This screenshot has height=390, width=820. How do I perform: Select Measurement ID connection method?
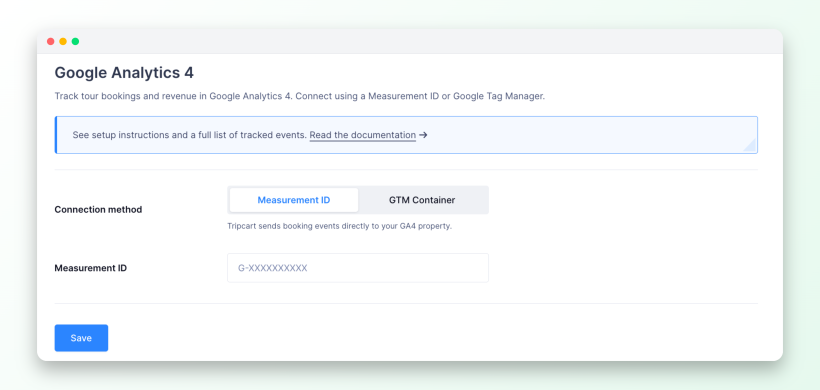pos(294,200)
